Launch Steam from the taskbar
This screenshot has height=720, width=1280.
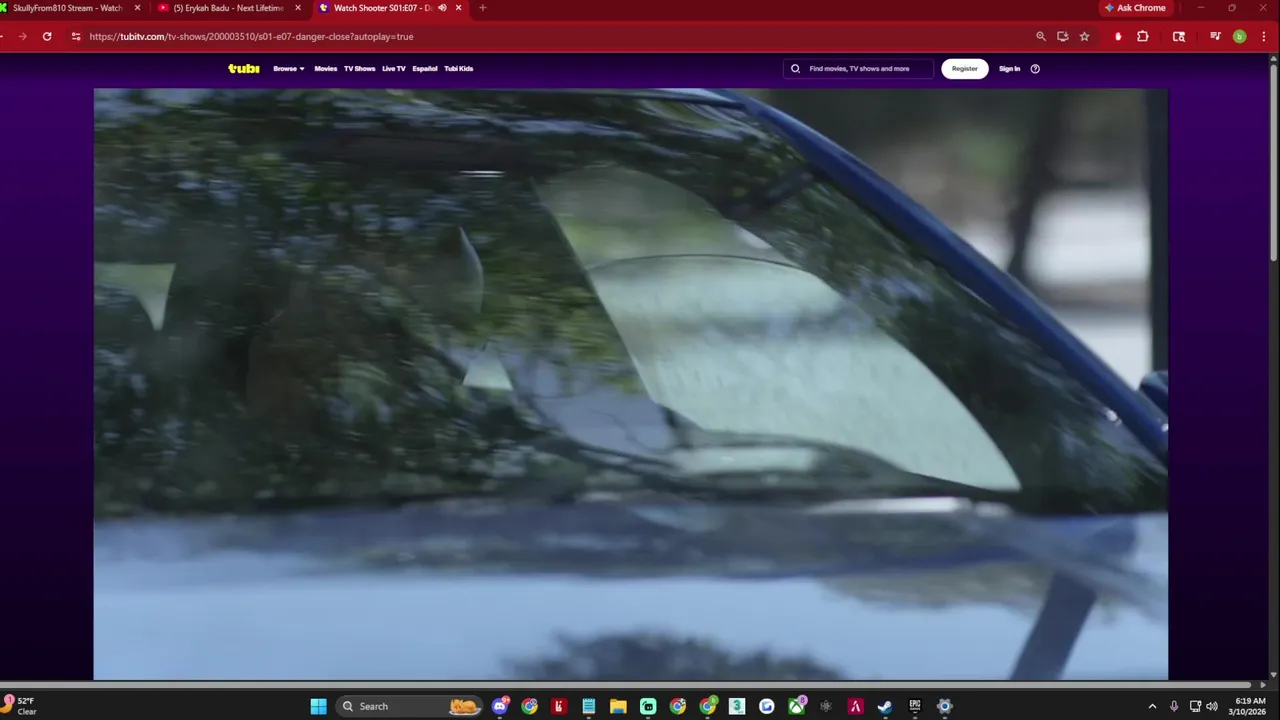(x=885, y=706)
